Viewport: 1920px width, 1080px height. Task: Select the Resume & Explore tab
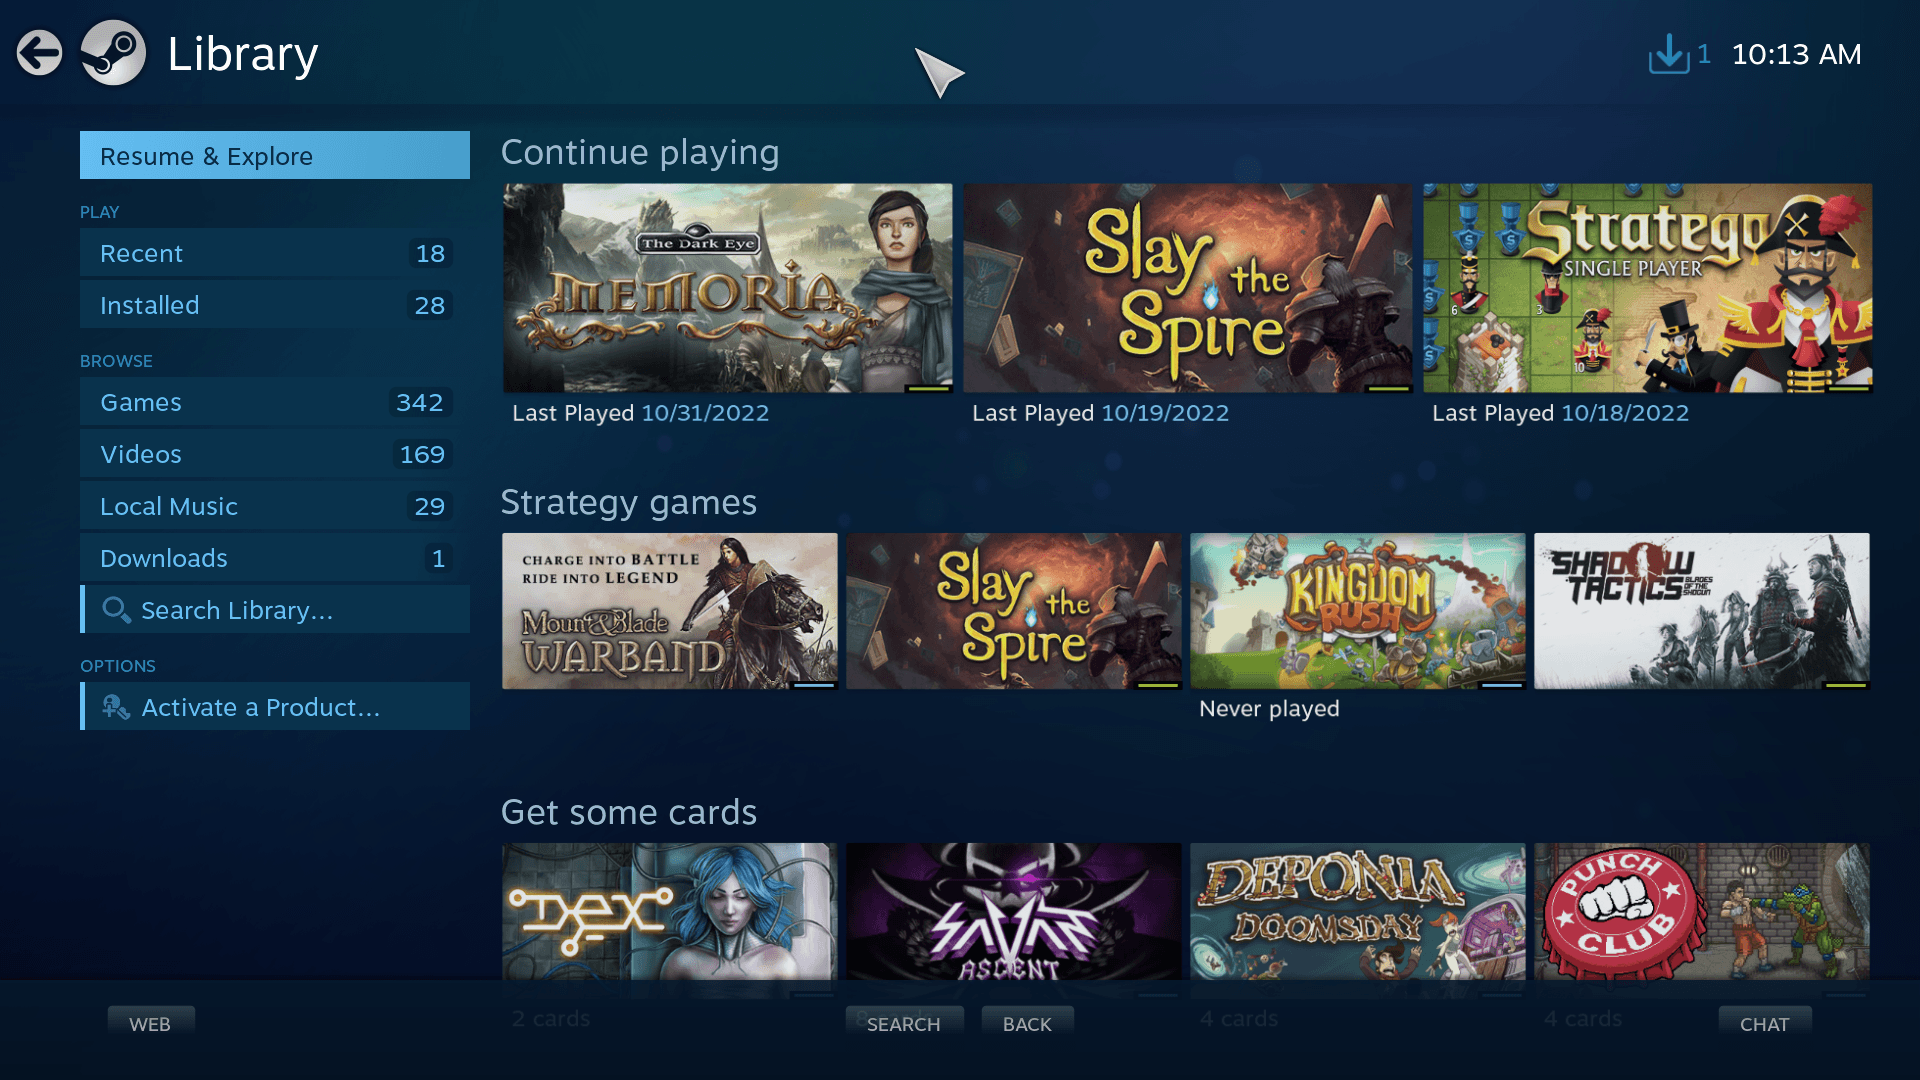click(275, 155)
